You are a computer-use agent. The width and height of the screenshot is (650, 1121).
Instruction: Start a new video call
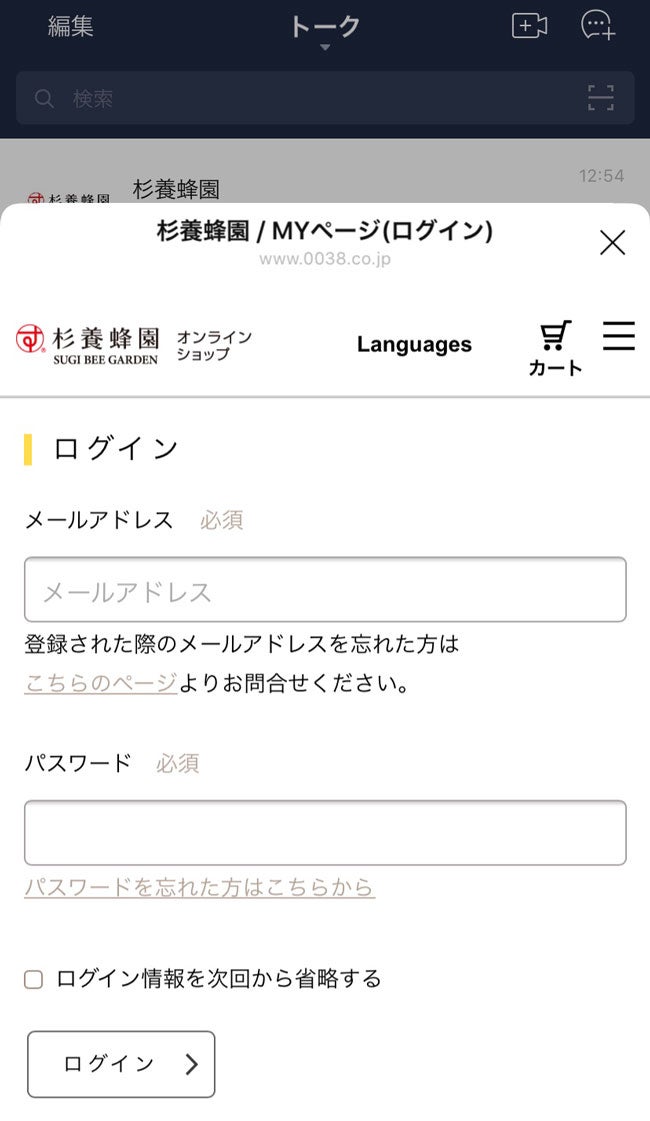click(529, 26)
